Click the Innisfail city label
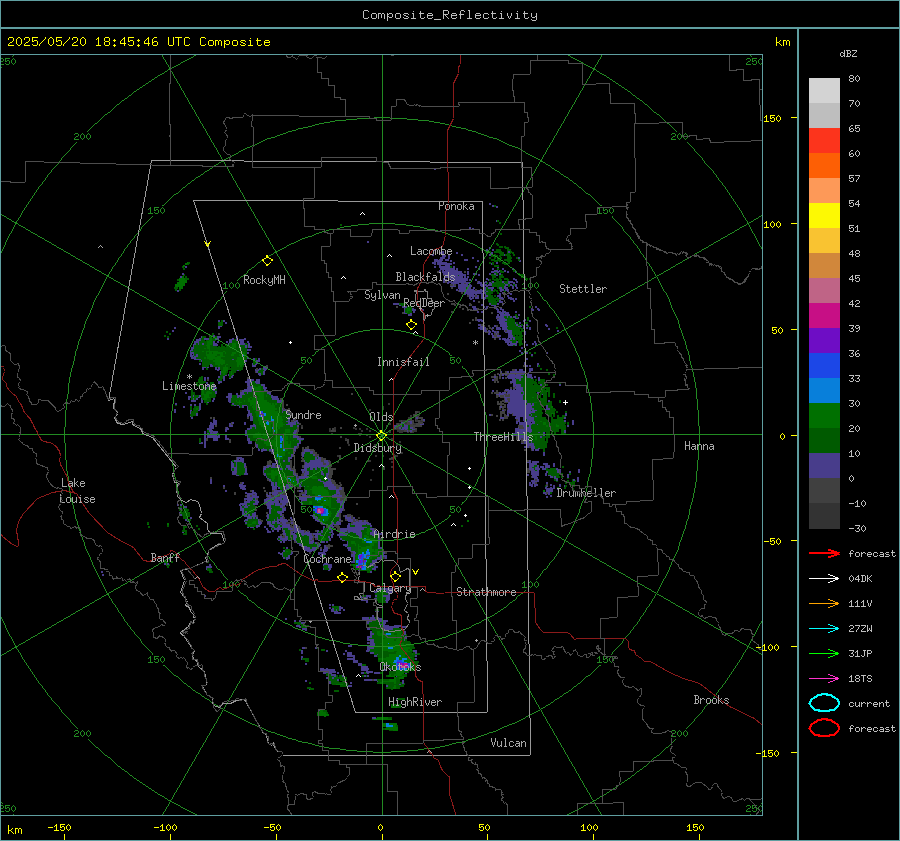This screenshot has height=841, width=900. 403,362
